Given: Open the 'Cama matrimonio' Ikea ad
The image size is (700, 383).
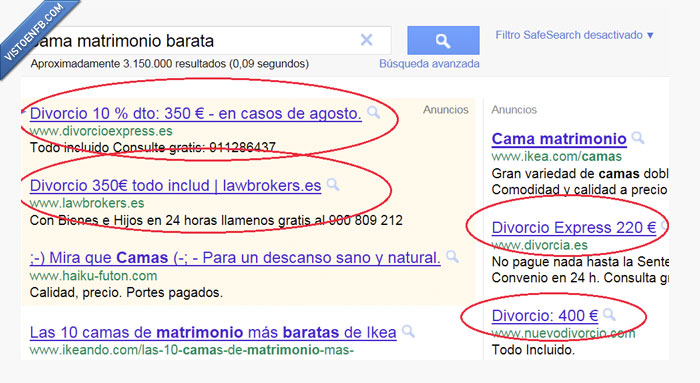Looking at the screenshot, I should point(559,139).
